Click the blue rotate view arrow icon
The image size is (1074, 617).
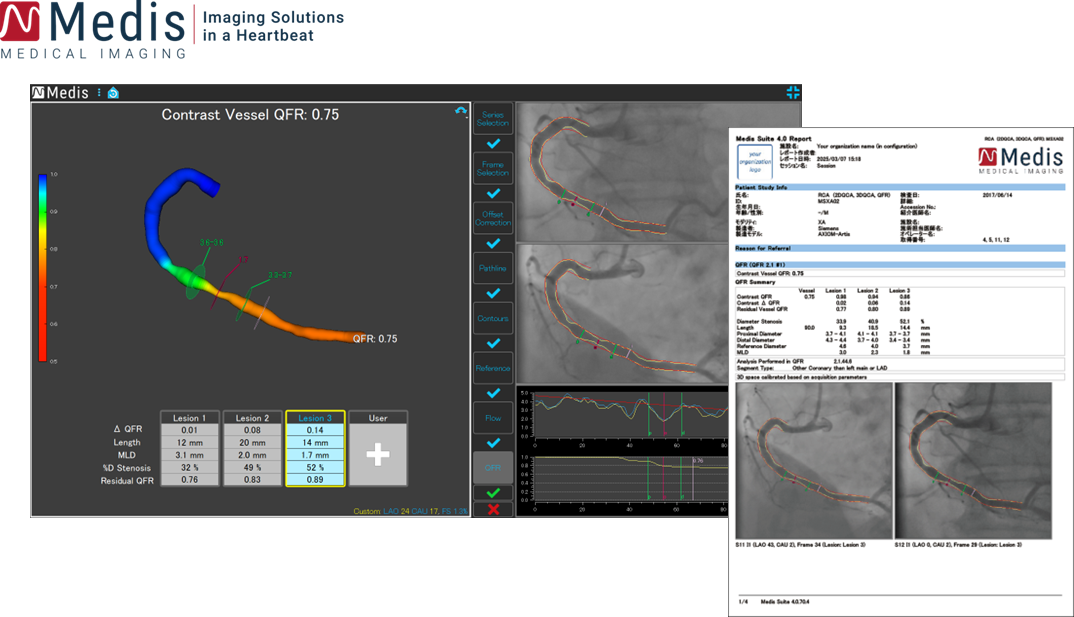pos(460,112)
